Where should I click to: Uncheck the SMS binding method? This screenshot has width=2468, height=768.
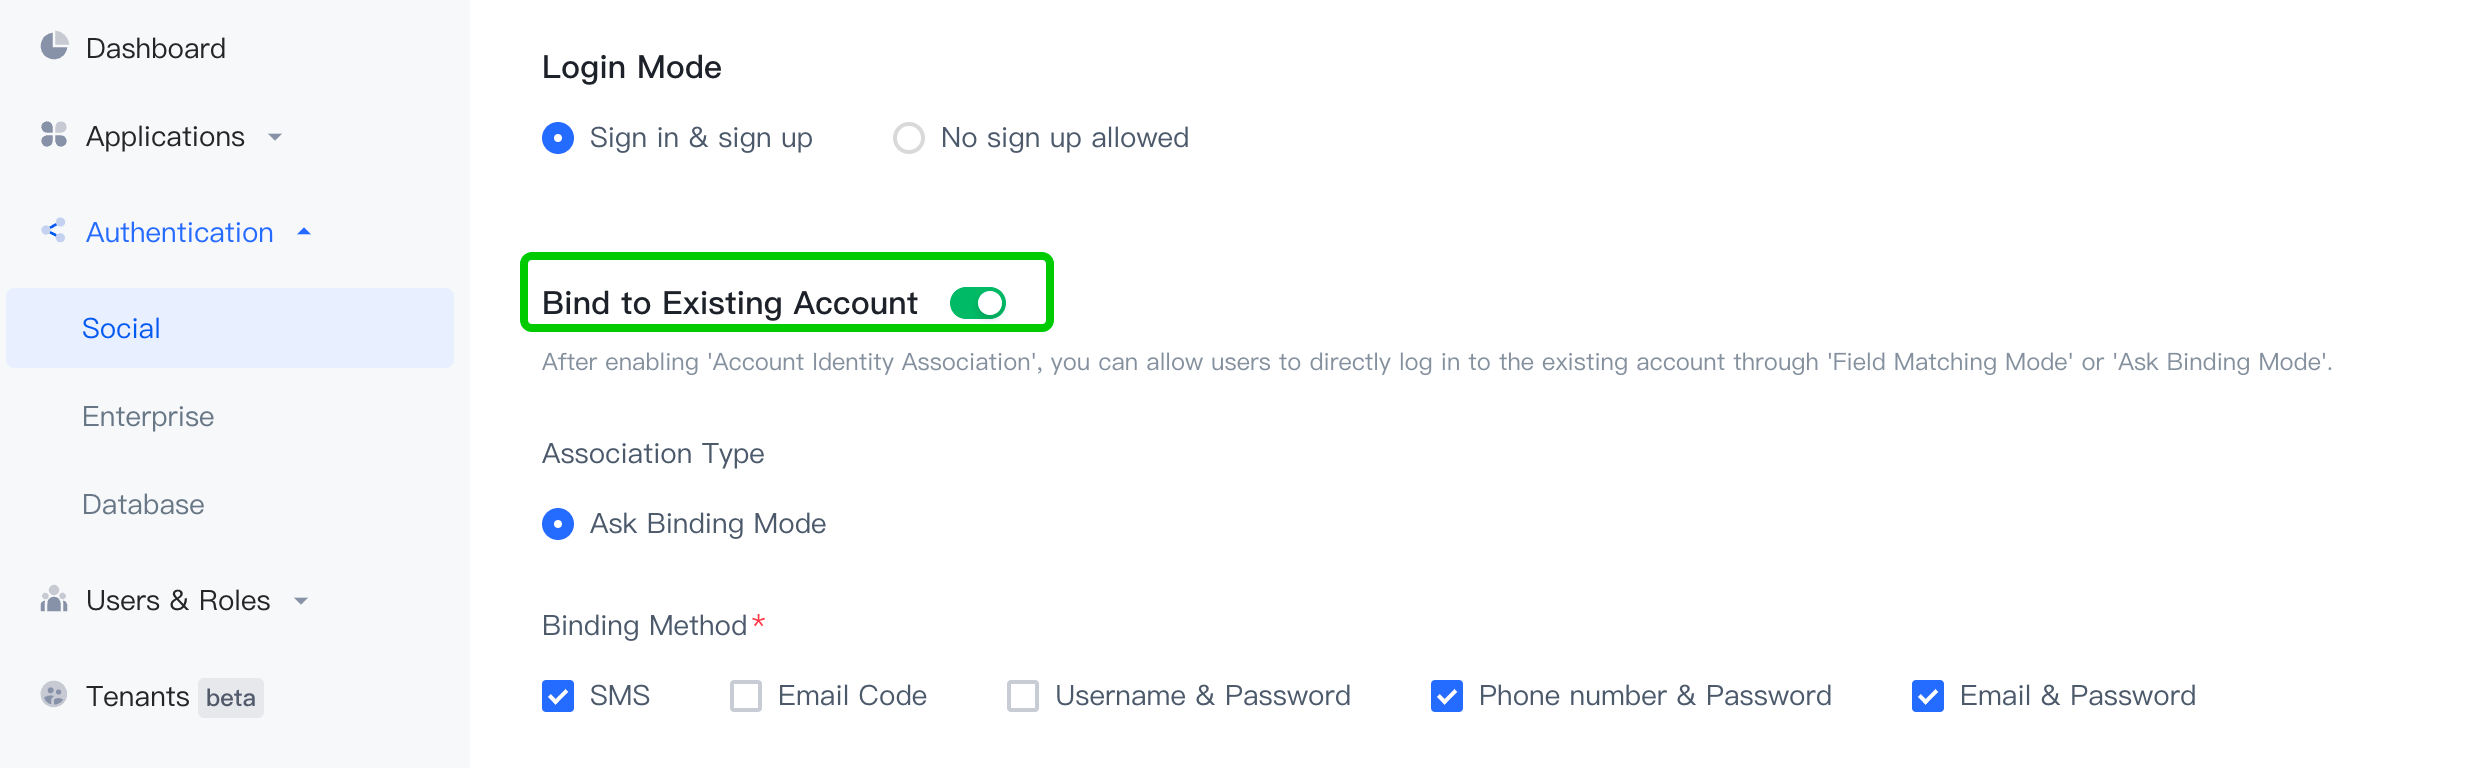tap(558, 696)
